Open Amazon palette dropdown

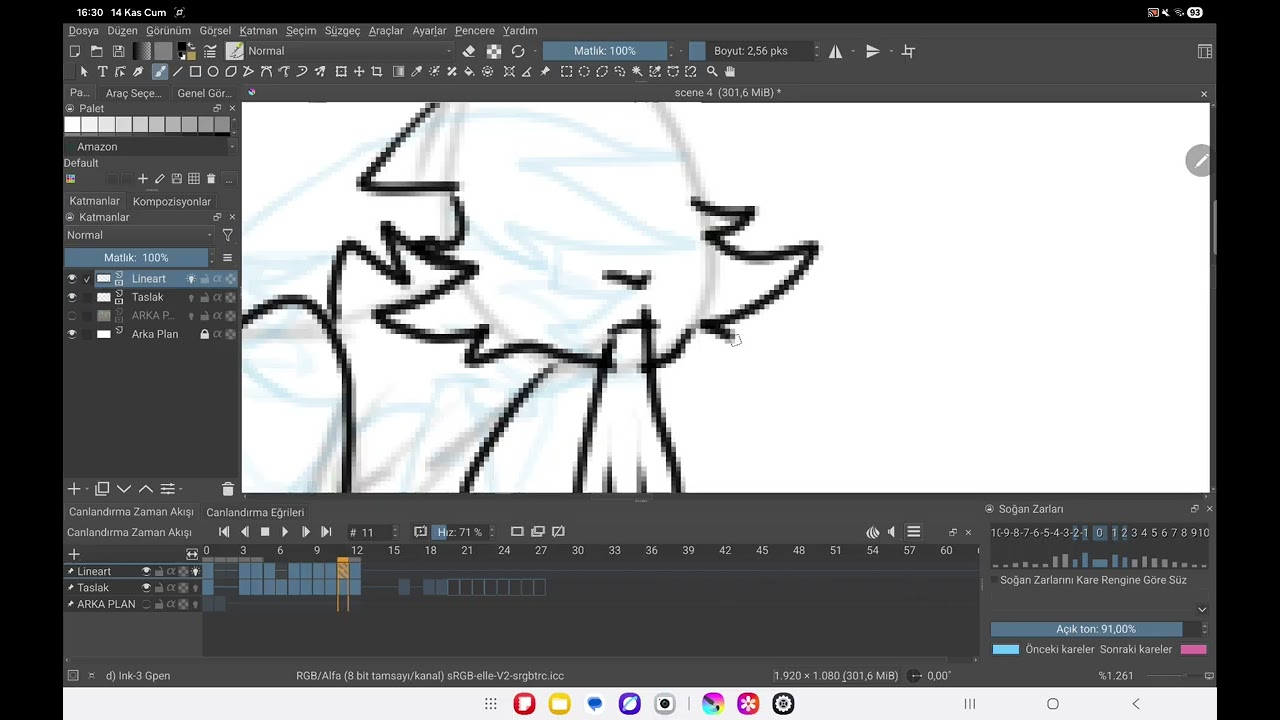150,147
